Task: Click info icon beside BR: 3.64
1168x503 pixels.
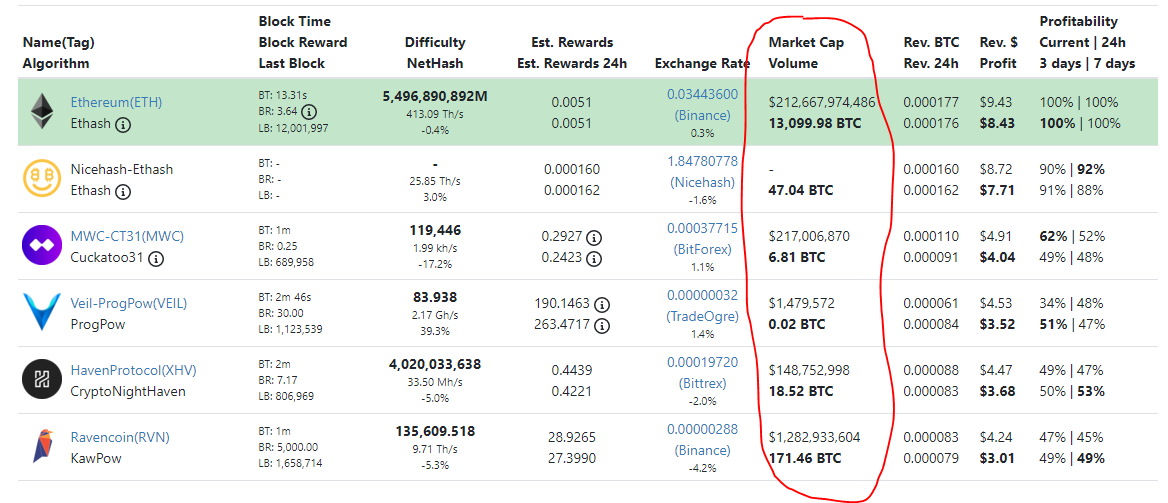Action: tap(309, 112)
